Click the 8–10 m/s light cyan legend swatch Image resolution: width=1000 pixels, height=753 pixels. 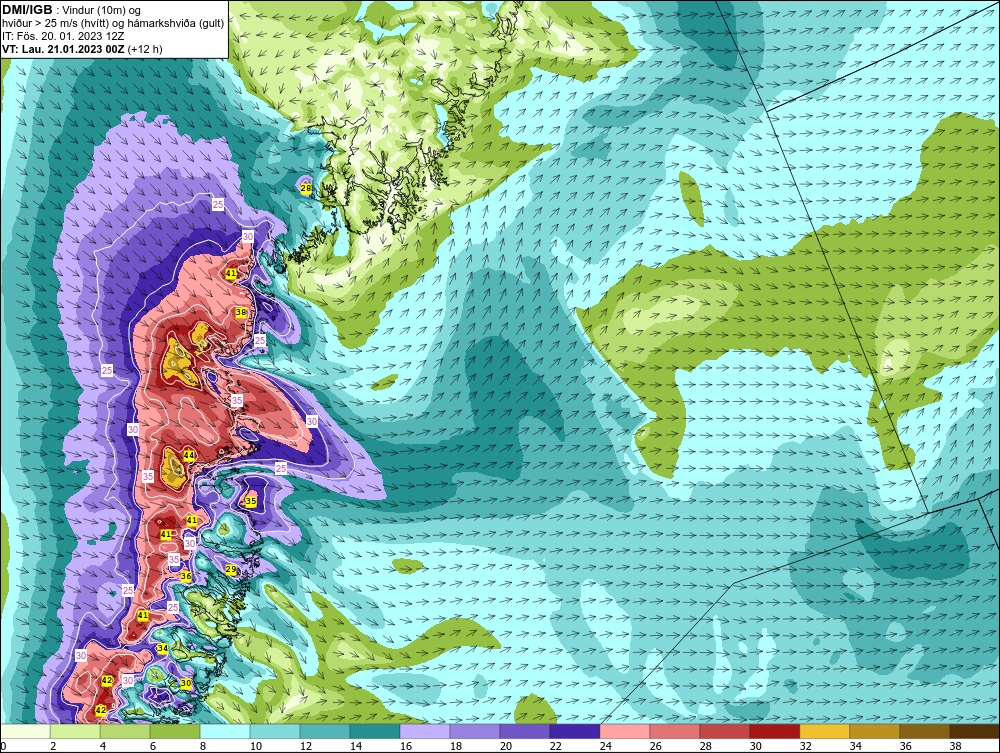(x=226, y=731)
